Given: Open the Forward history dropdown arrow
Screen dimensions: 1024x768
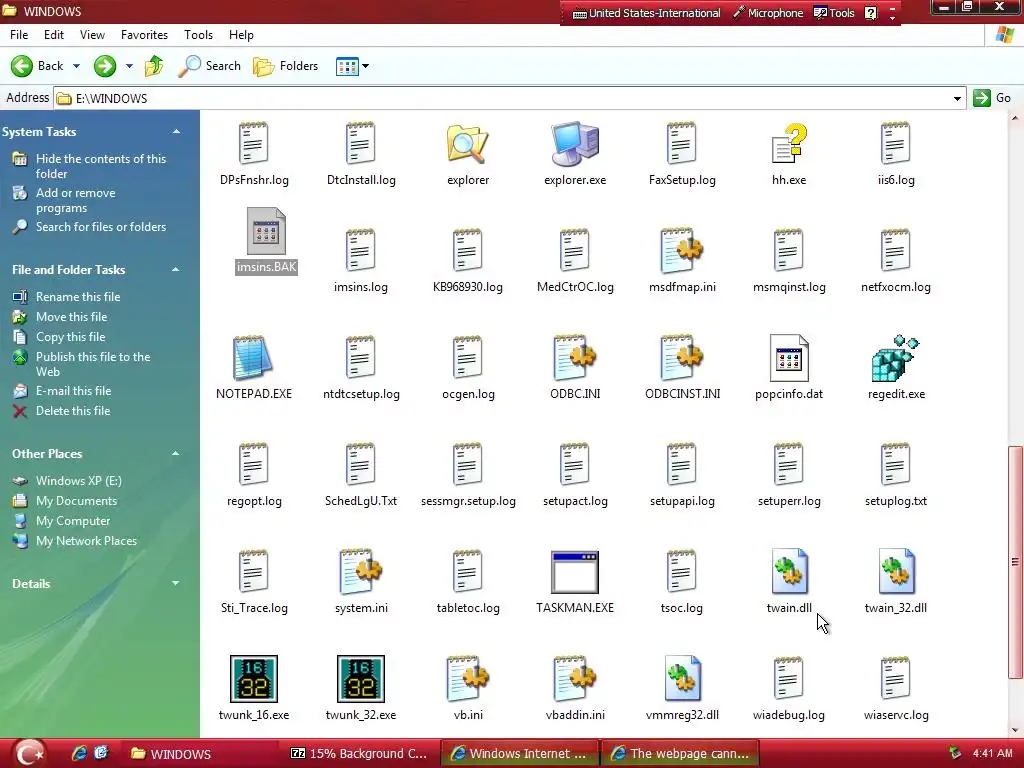Looking at the screenshot, I should pyautogui.click(x=129, y=66).
